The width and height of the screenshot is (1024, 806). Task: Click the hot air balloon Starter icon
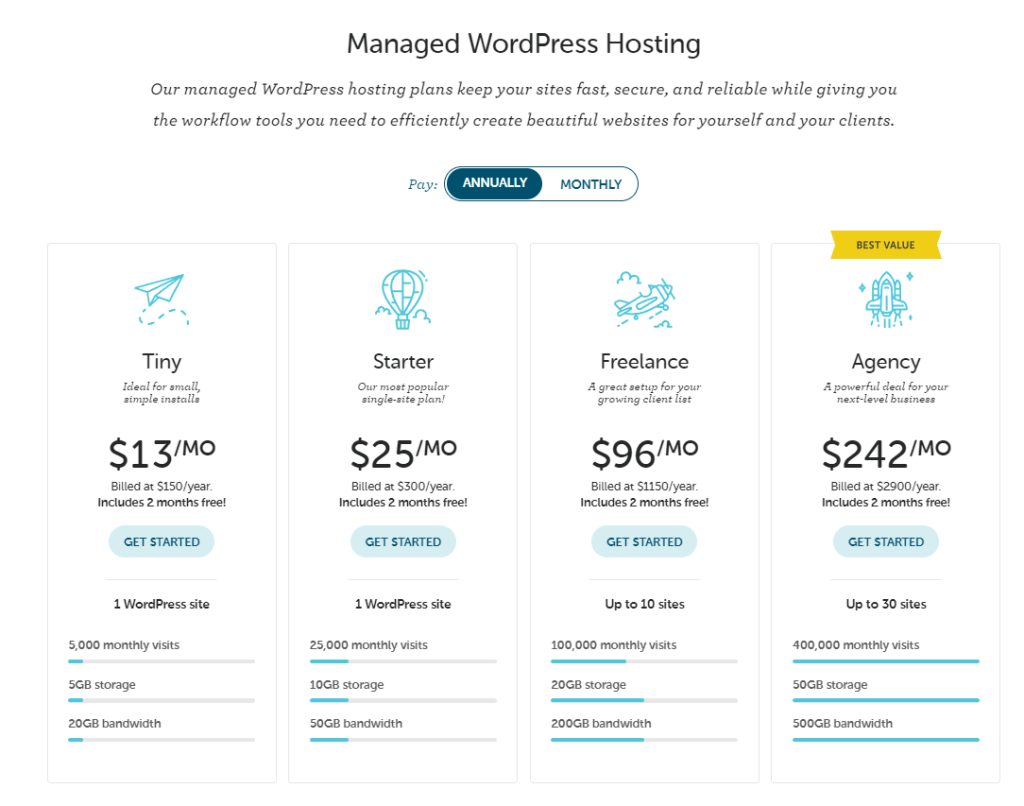click(x=402, y=298)
